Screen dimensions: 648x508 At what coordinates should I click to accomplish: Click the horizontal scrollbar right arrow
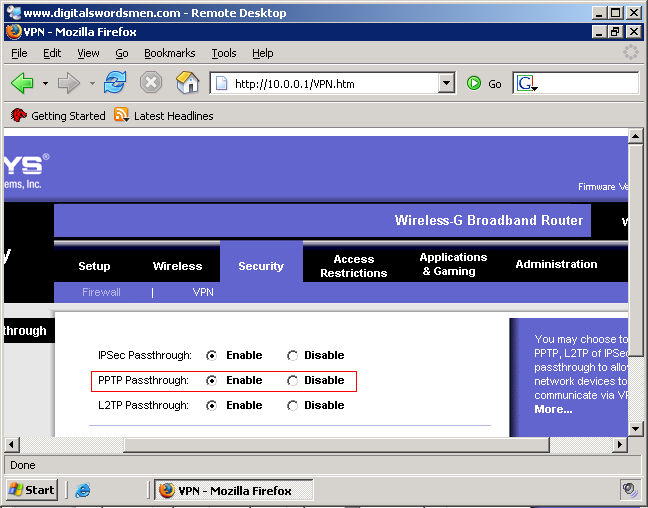tap(619, 445)
